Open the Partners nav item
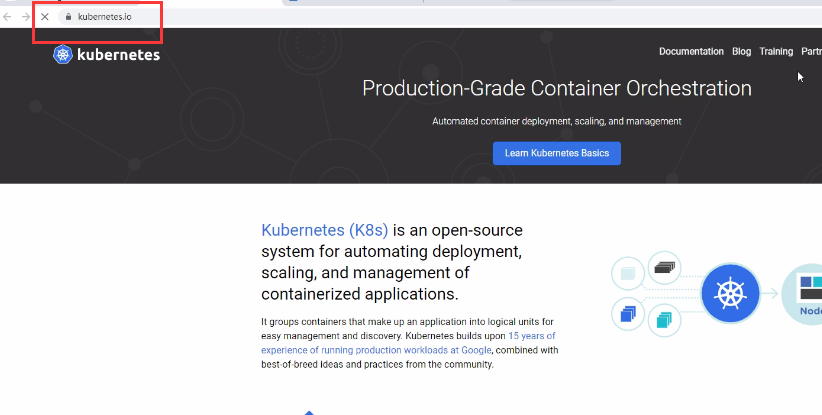This screenshot has height=415, width=822. 811,52
